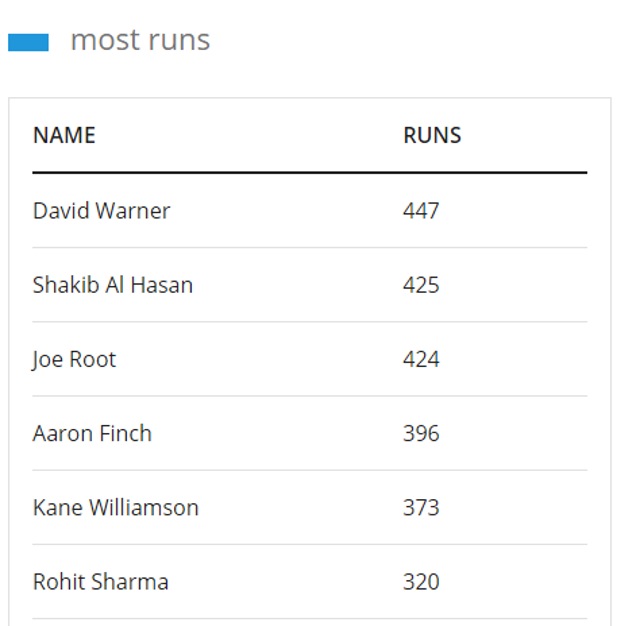Click Shakib Al Hasan's 425 runs value

point(421,285)
